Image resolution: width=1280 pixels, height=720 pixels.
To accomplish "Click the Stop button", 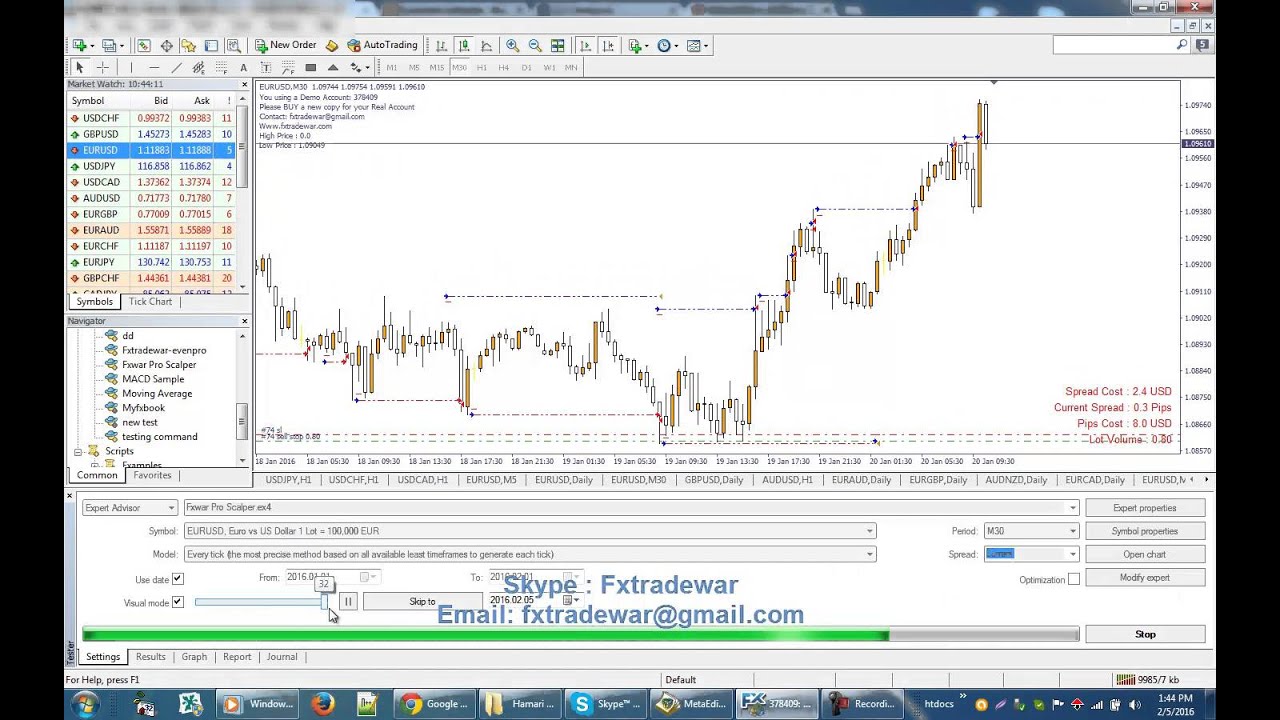I will click(1145, 634).
